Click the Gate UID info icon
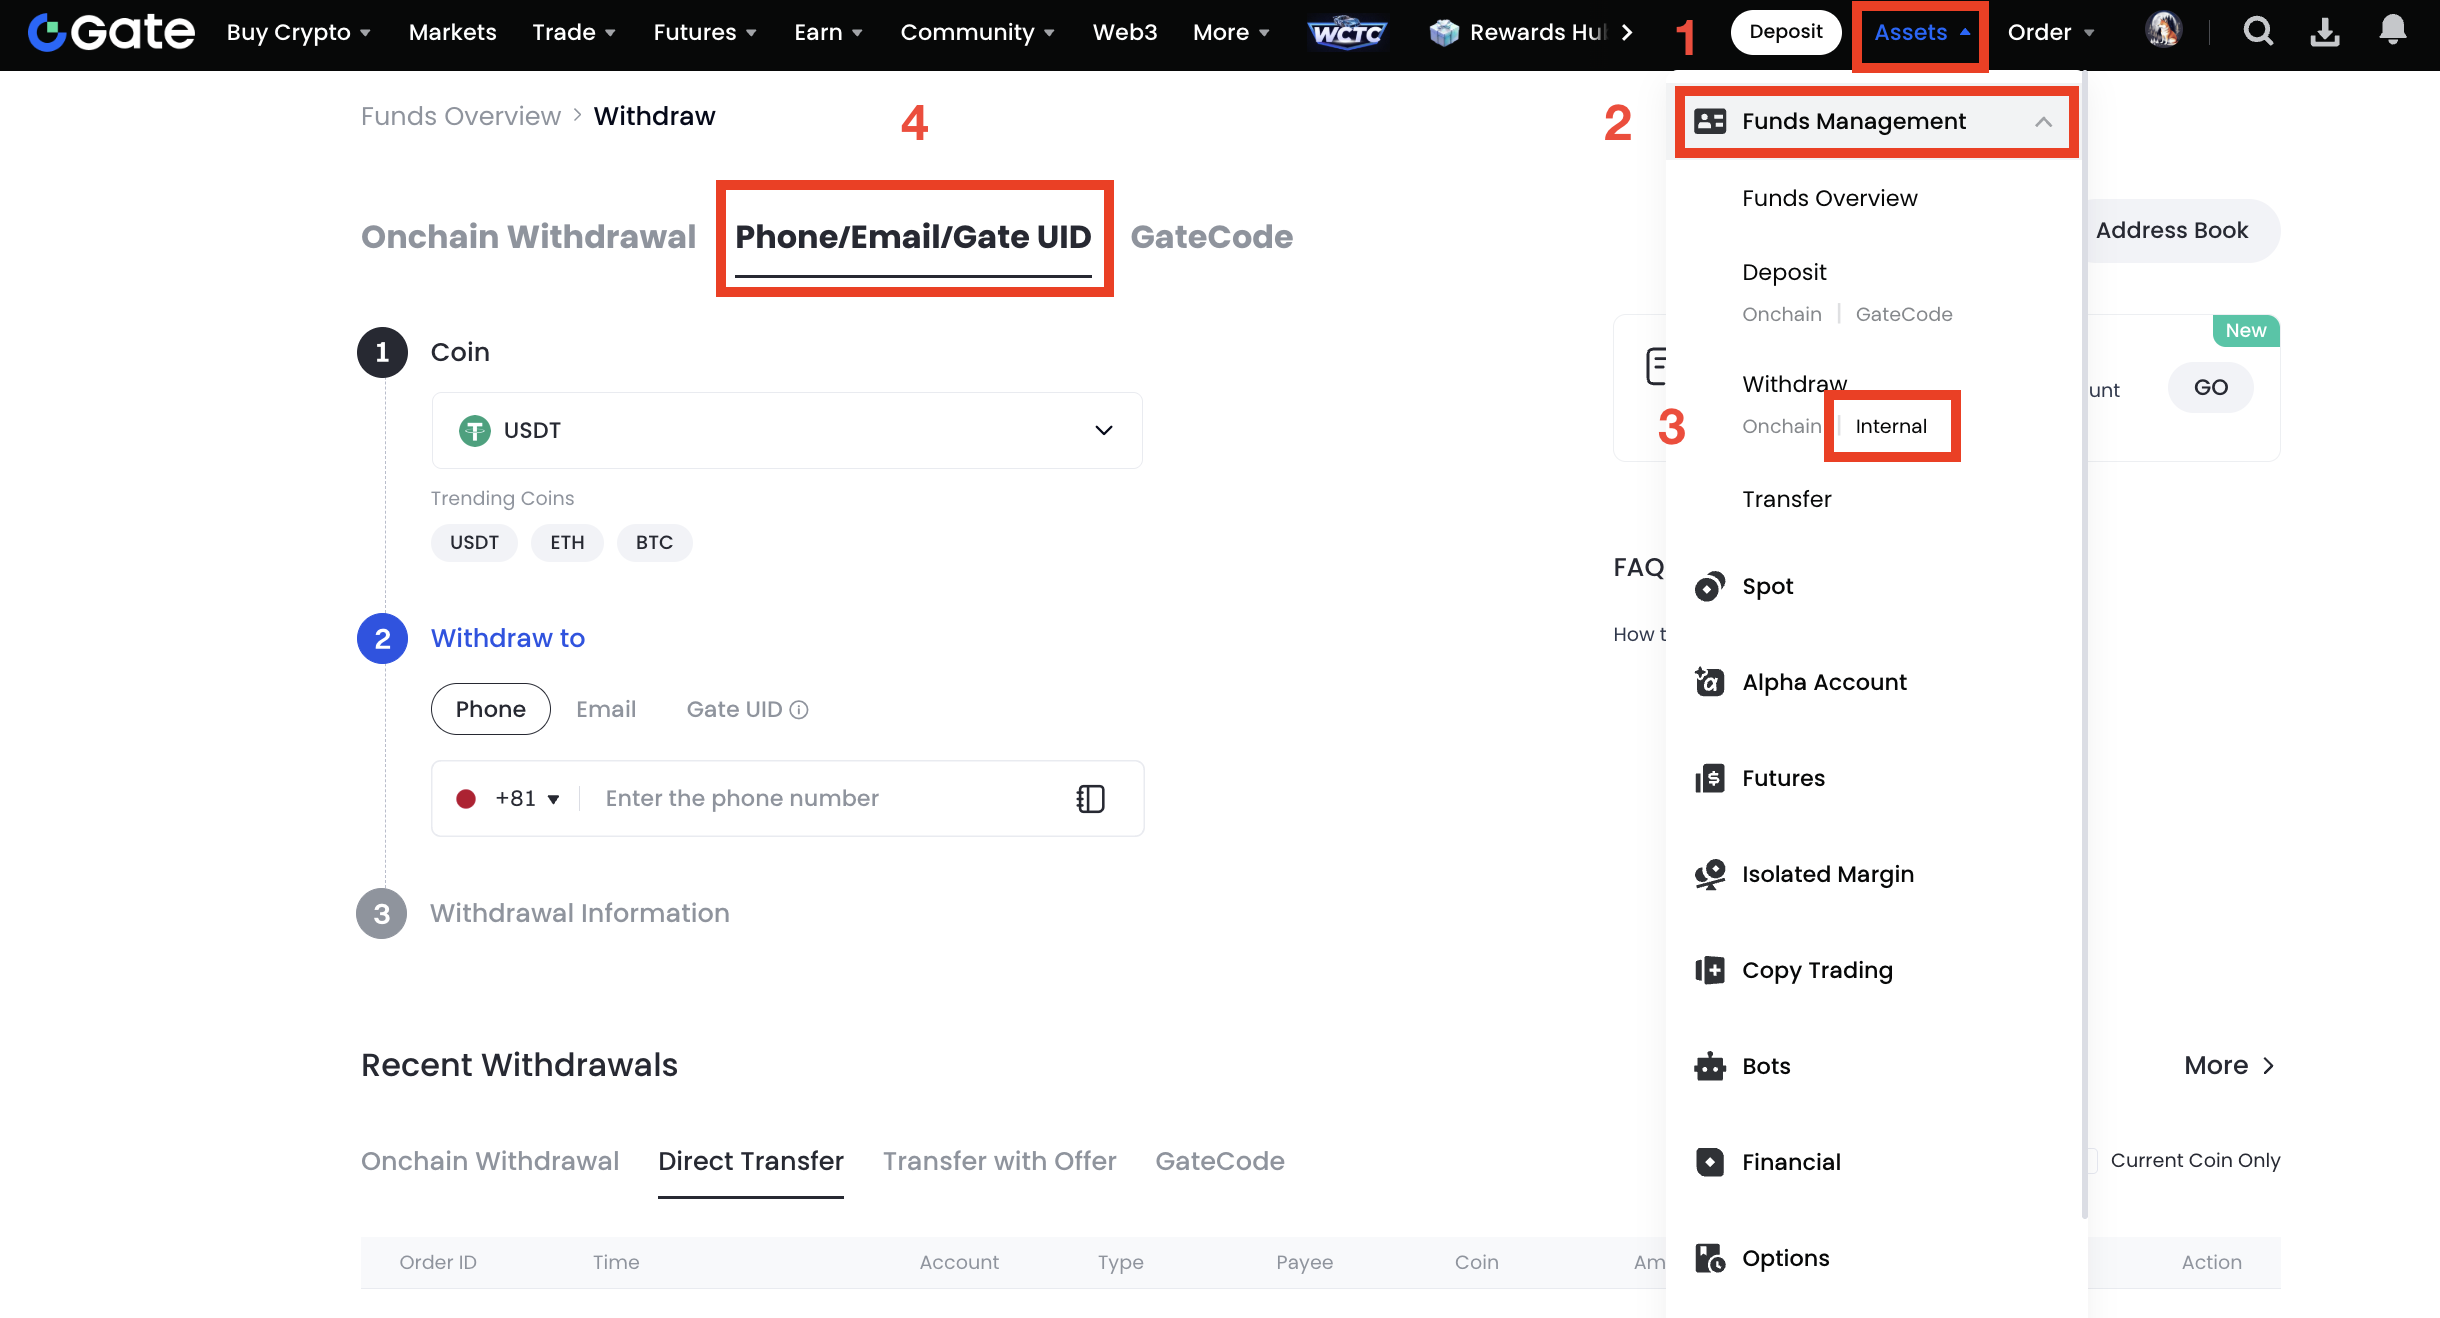This screenshot has height=1318, width=2440. [x=799, y=710]
